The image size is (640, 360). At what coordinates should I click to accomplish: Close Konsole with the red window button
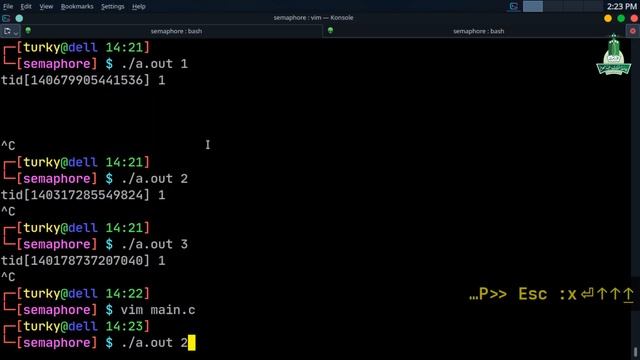click(634, 18)
